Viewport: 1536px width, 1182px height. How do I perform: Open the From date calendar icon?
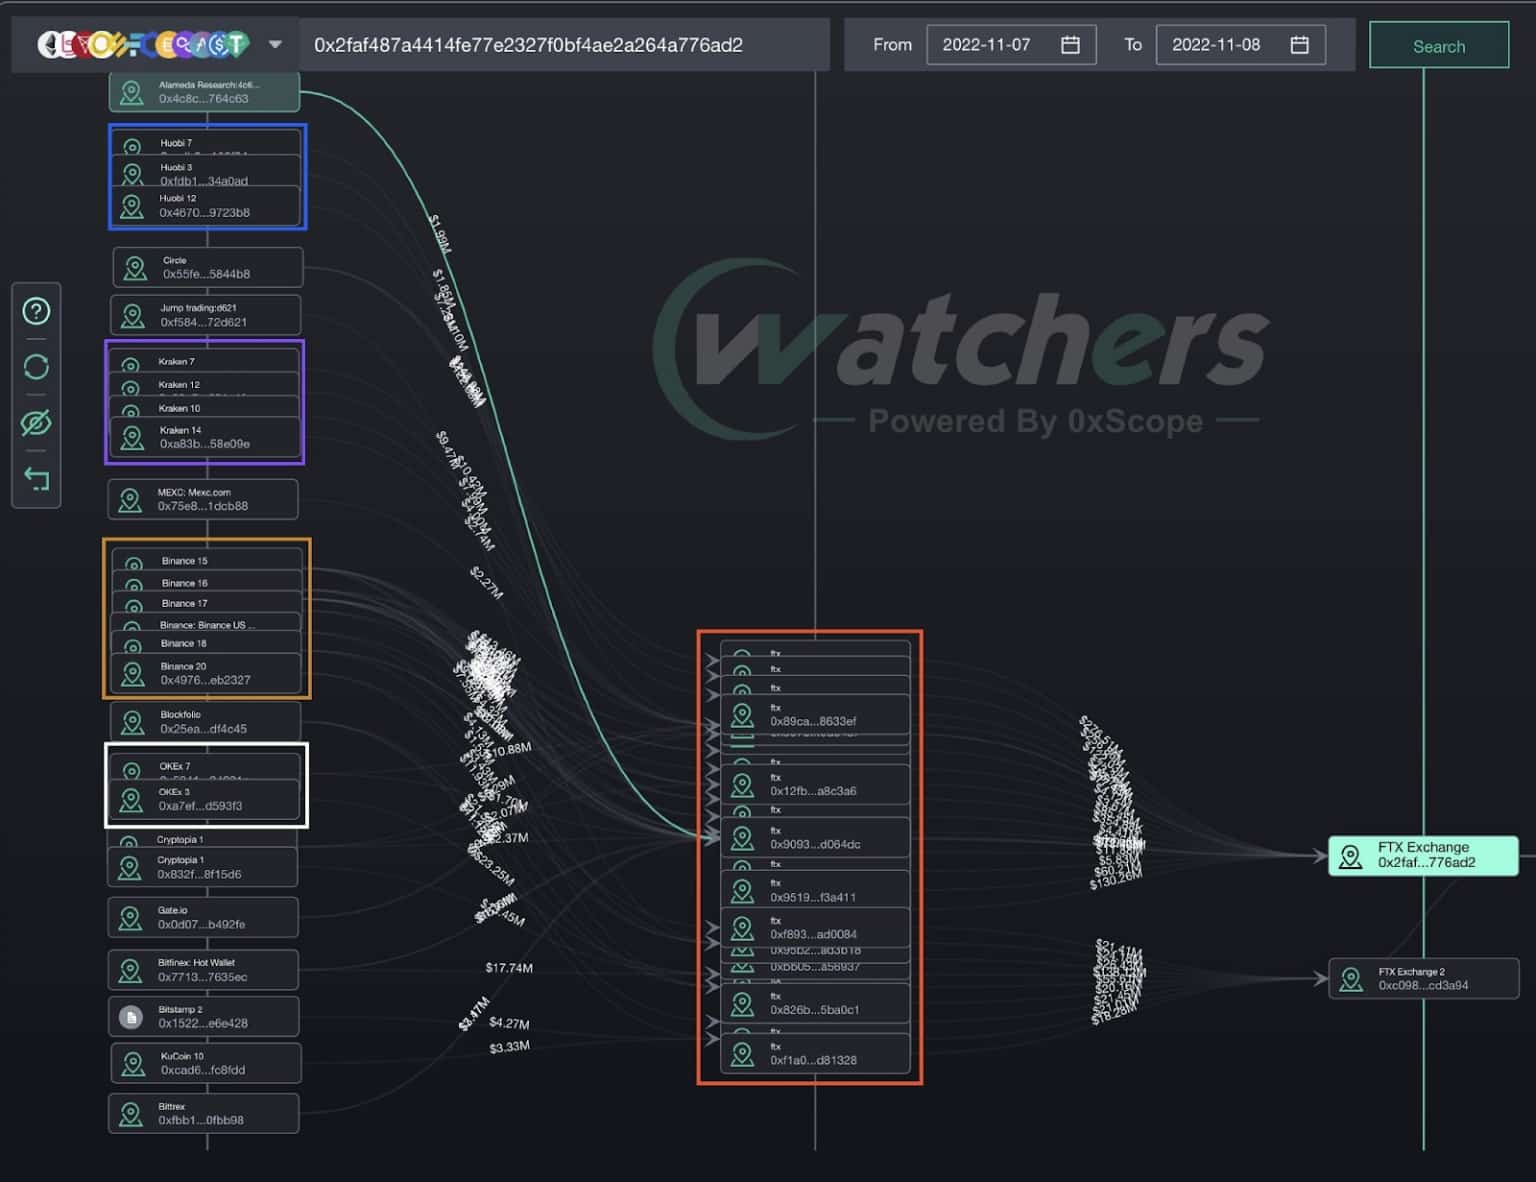pos(1070,45)
